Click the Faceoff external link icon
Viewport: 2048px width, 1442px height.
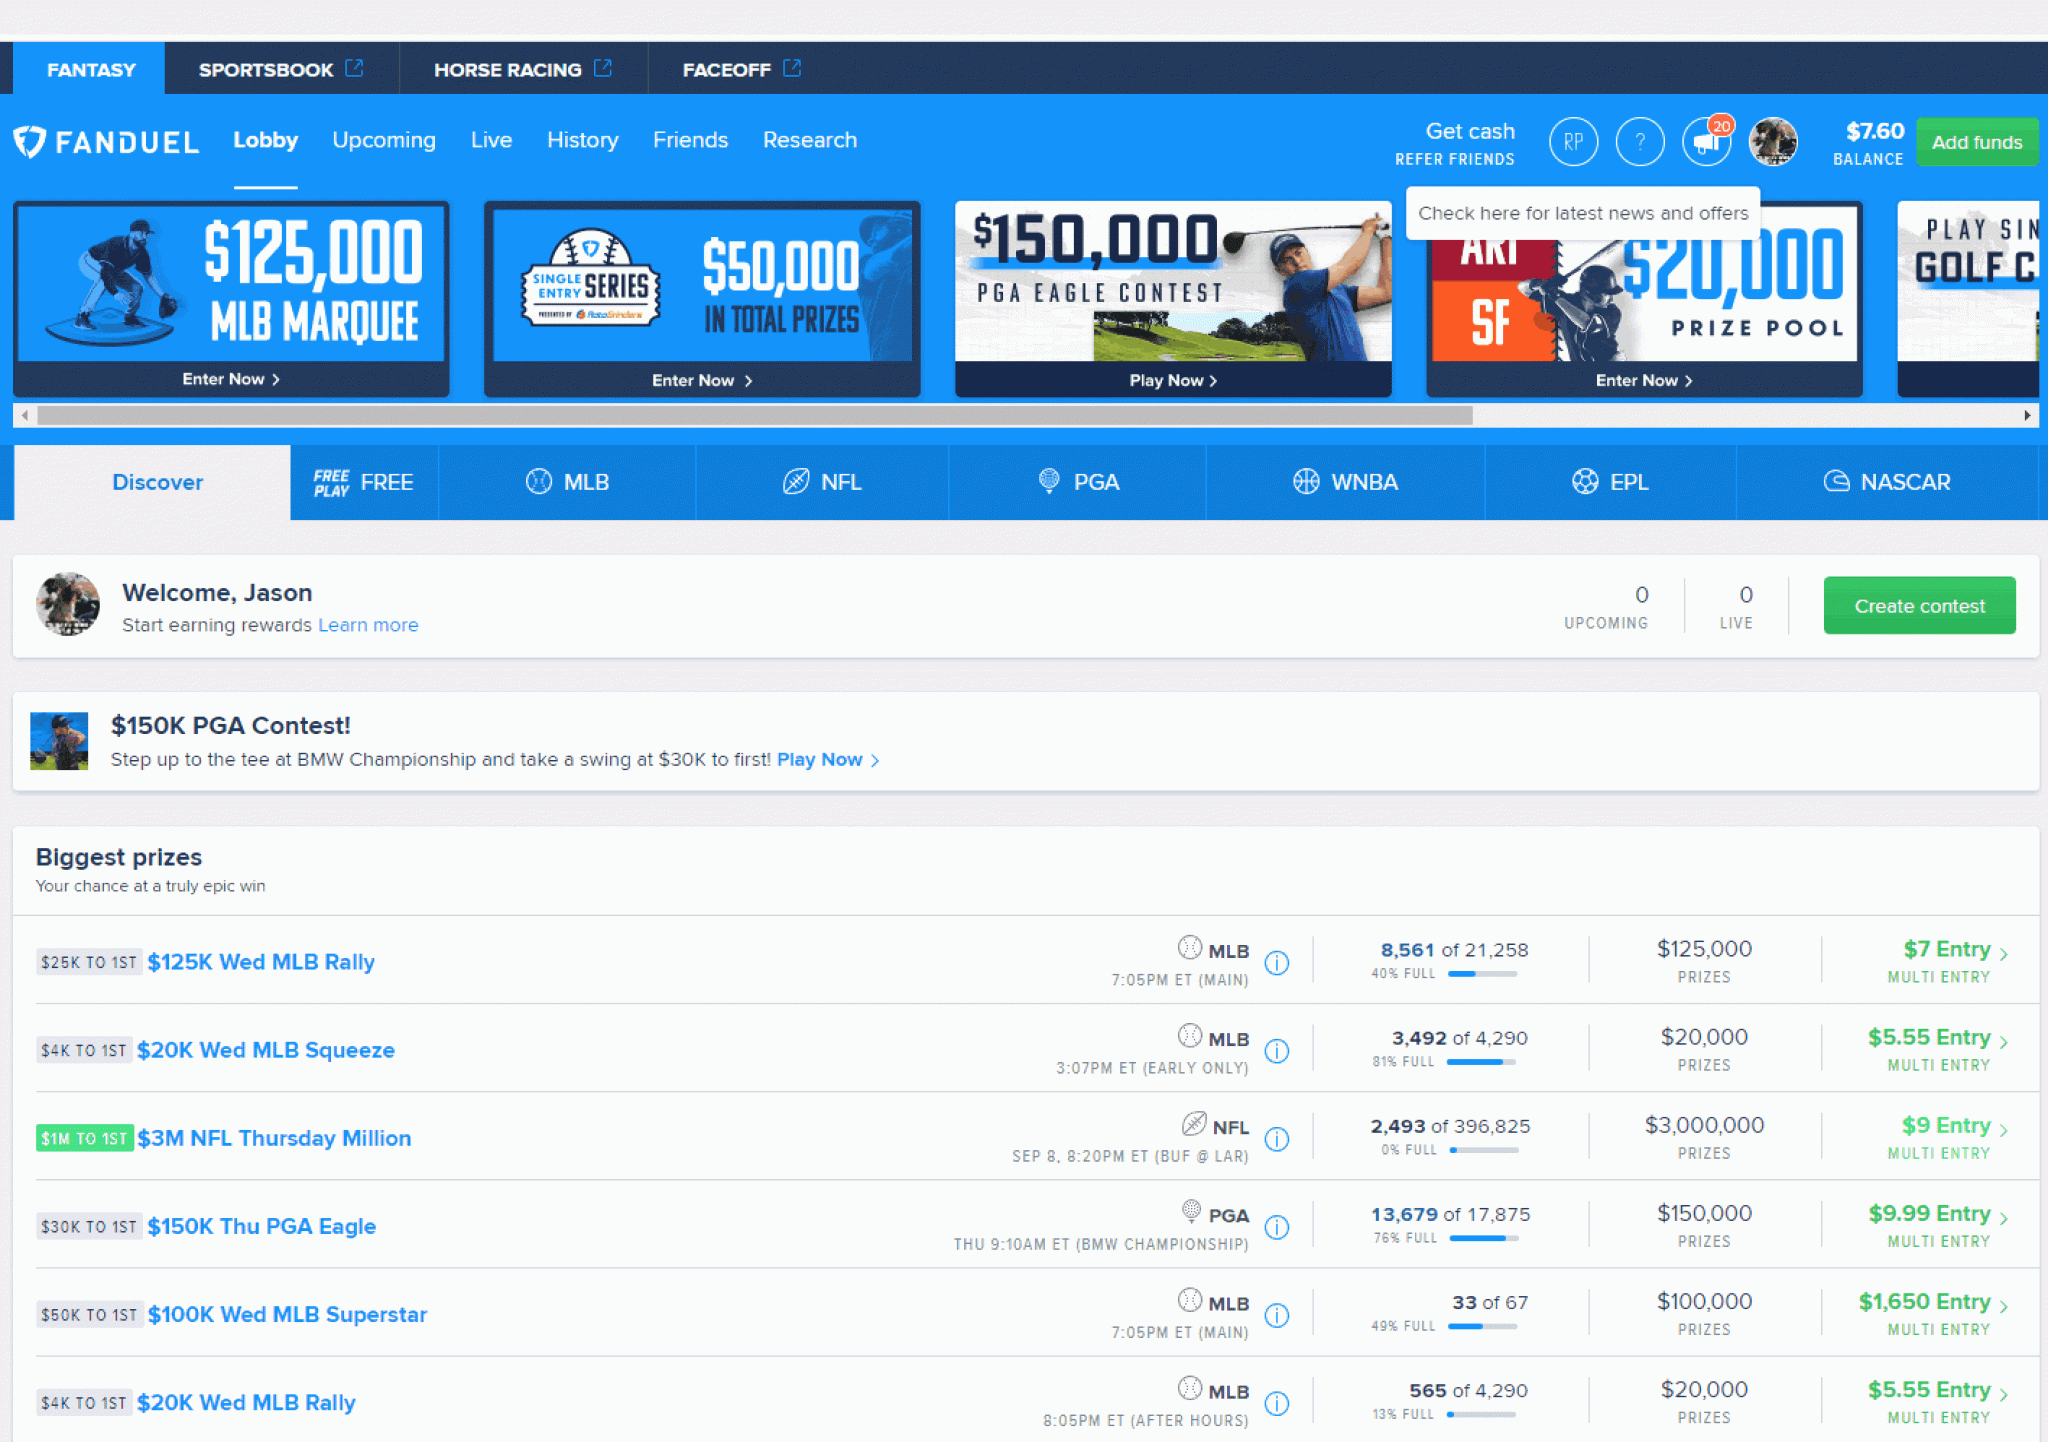pos(792,68)
